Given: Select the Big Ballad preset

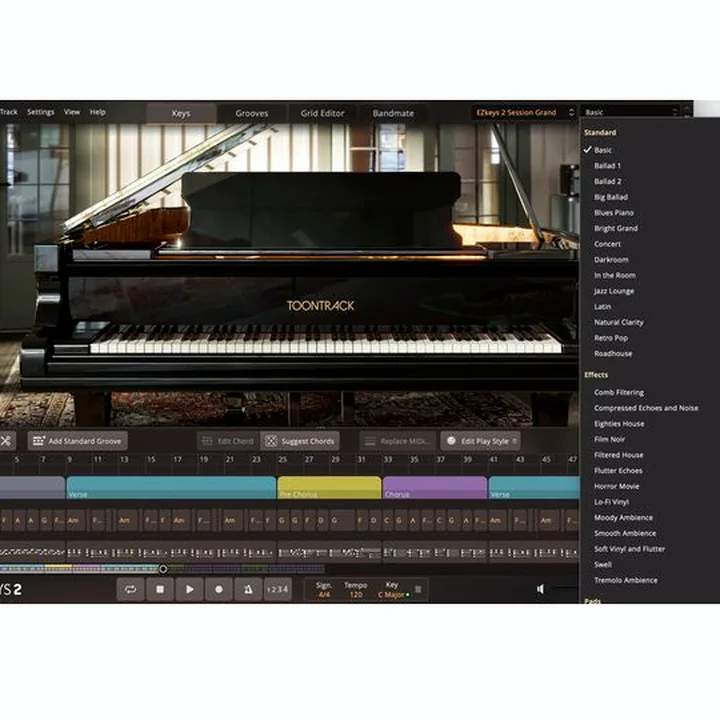Looking at the screenshot, I should 611,197.
